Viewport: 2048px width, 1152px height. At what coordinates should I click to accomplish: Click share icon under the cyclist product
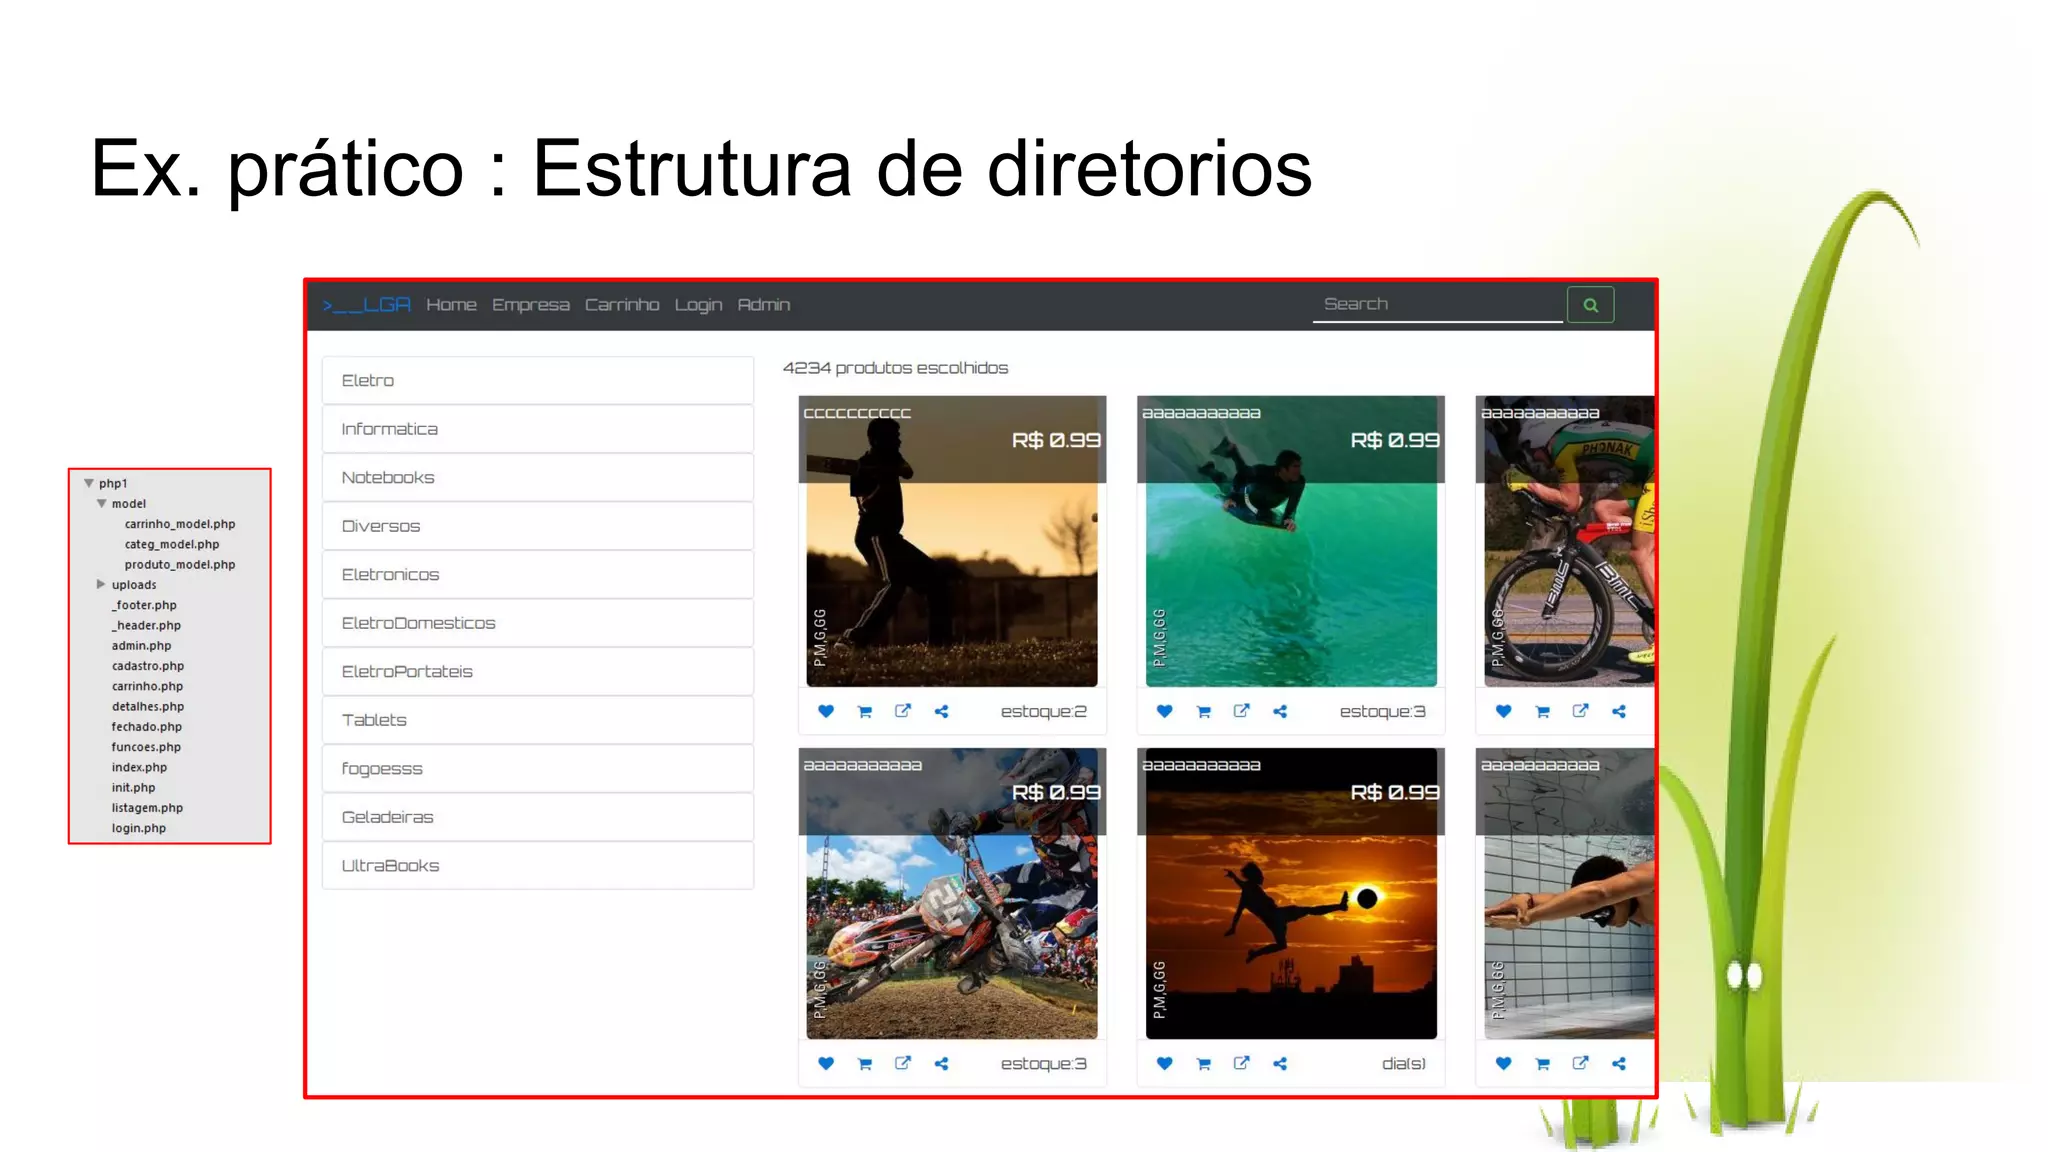pos(1620,712)
